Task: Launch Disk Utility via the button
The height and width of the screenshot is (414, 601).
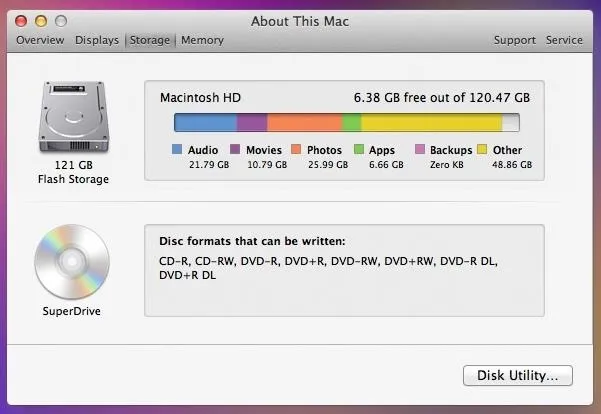Action: (518, 375)
